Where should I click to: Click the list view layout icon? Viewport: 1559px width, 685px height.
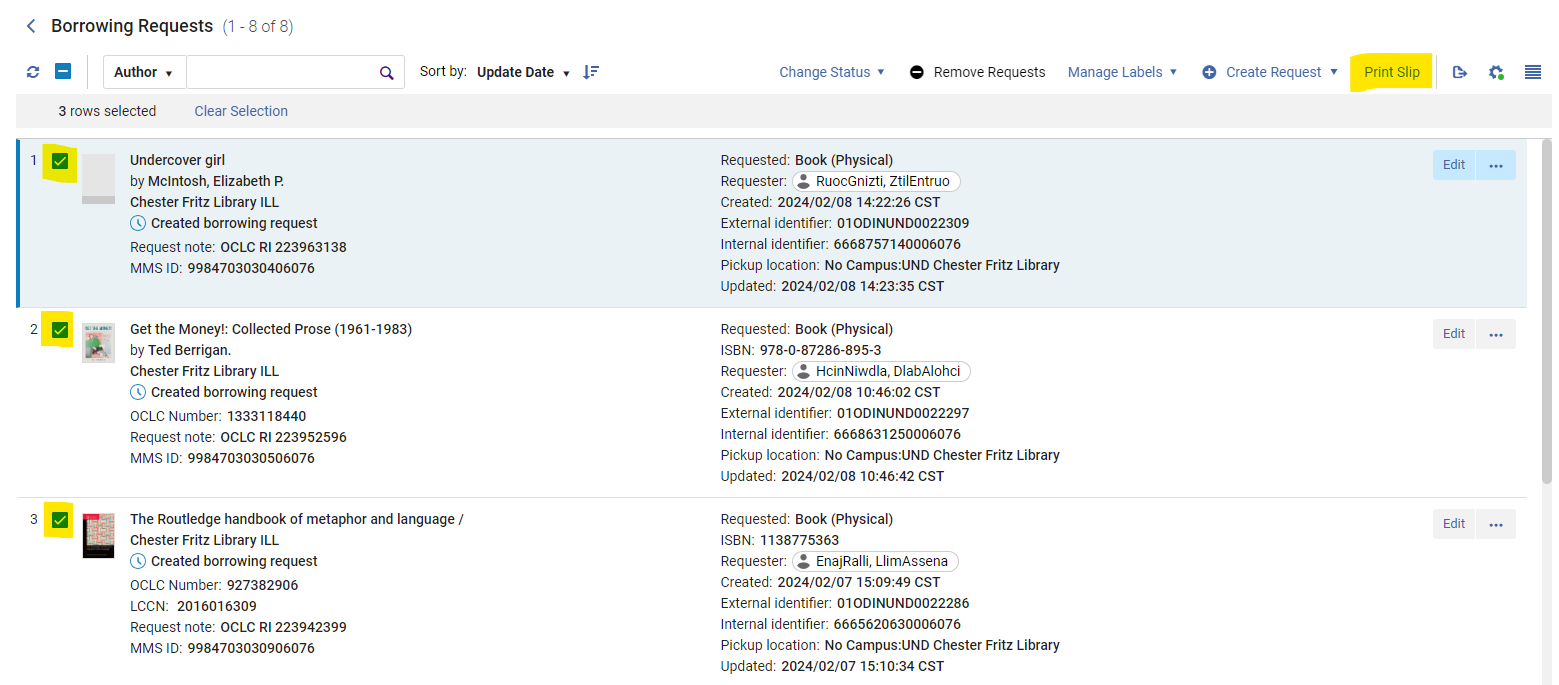(x=1532, y=72)
